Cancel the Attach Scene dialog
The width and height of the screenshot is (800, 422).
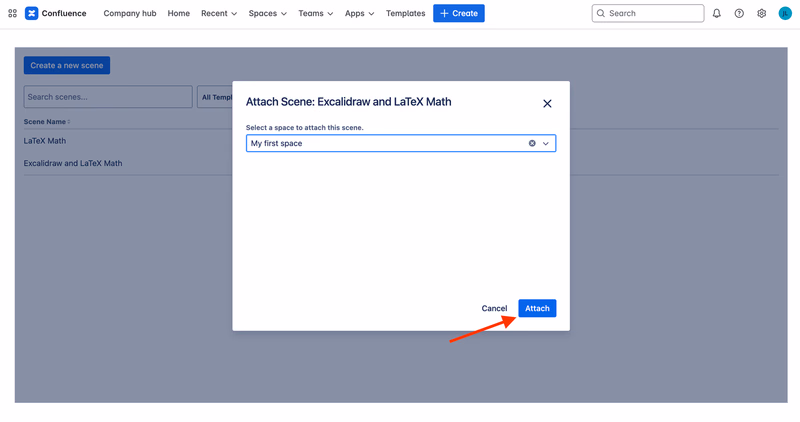click(x=494, y=308)
